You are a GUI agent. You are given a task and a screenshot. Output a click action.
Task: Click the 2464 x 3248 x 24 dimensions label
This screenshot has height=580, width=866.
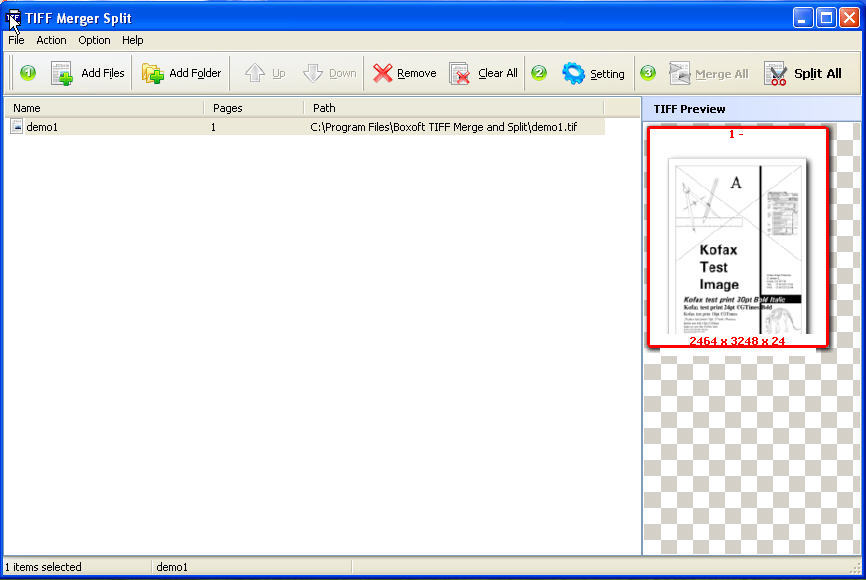click(x=737, y=341)
